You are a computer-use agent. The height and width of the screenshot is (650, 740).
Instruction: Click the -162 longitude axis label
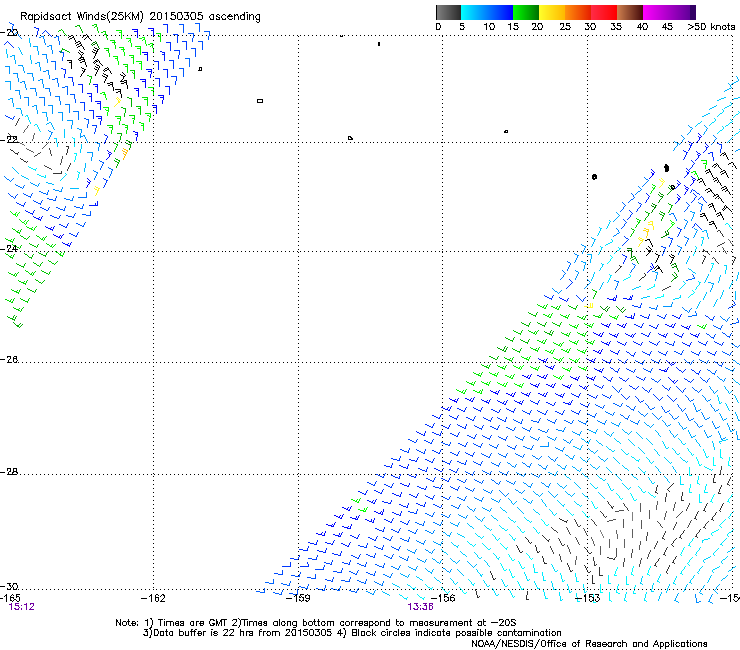[153, 599]
